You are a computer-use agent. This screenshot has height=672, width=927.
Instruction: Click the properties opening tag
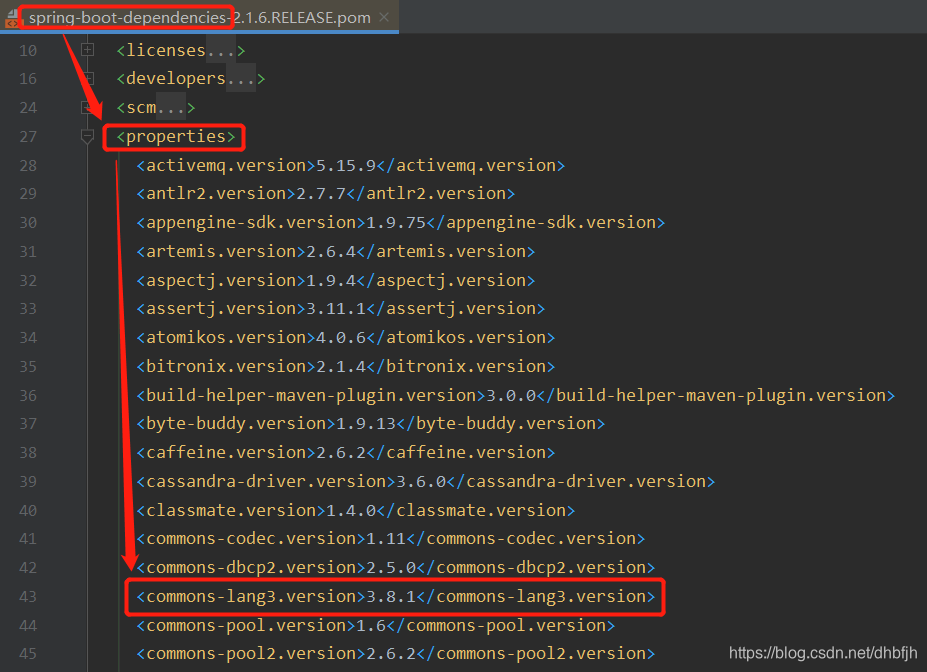tap(176, 137)
